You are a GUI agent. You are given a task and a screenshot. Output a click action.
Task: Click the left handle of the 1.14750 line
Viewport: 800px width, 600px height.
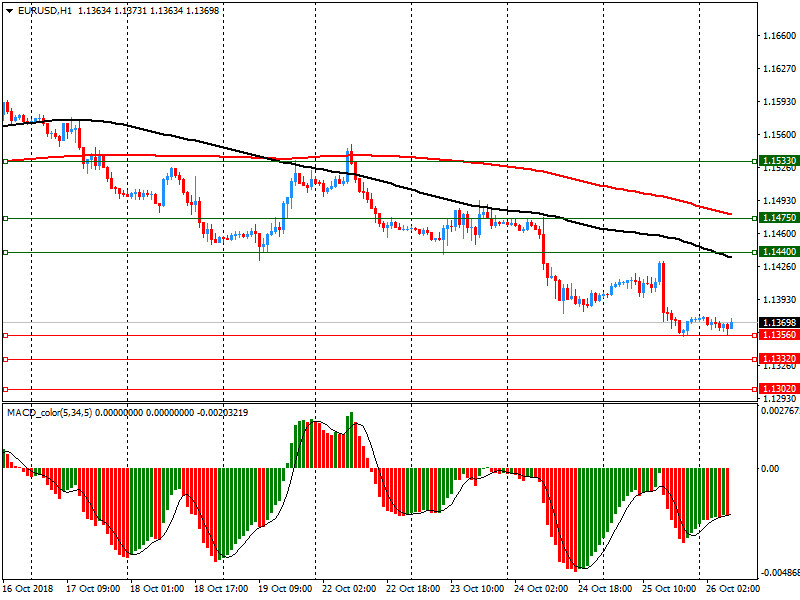pos(6,218)
